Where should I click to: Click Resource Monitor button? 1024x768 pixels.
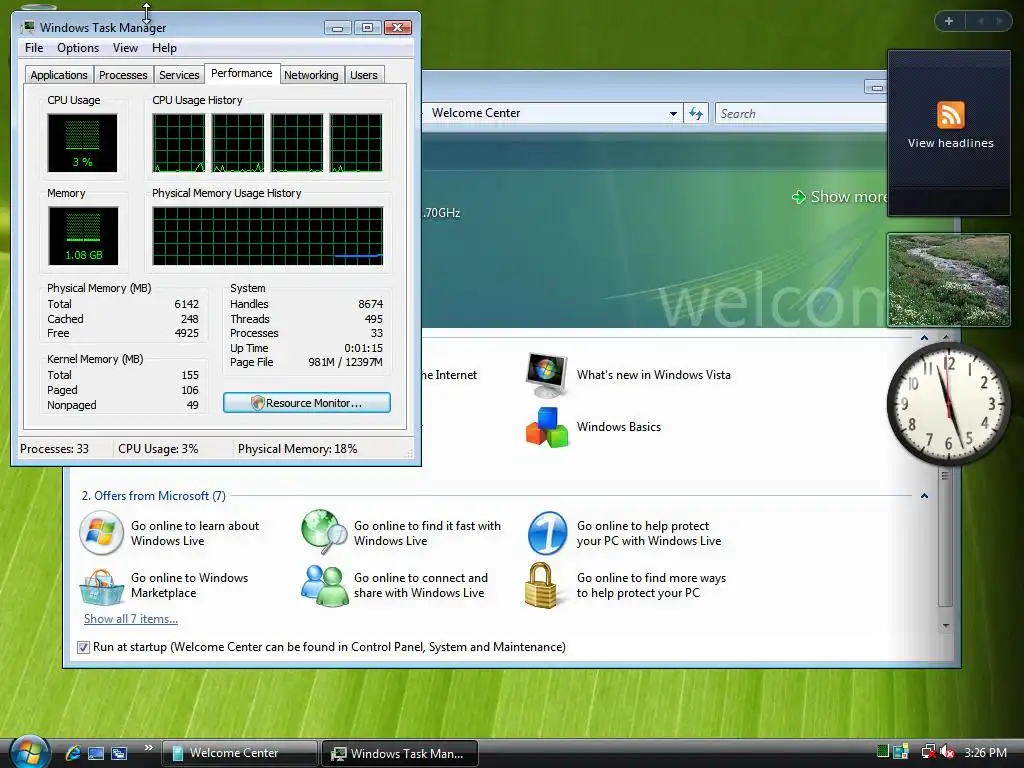(307, 403)
